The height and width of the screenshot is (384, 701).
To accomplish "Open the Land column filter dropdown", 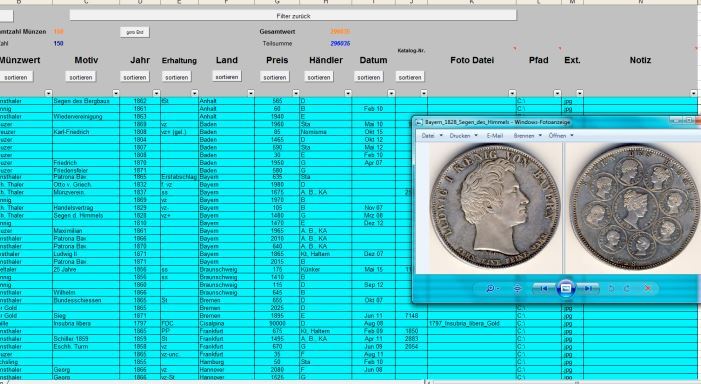I will [x=250, y=93].
